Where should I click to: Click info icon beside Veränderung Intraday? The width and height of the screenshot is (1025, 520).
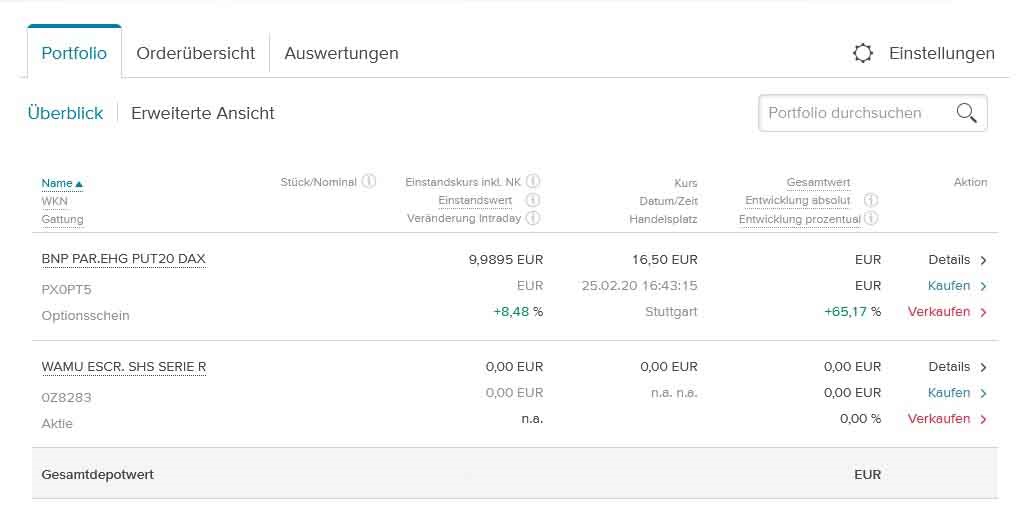click(533, 218)
